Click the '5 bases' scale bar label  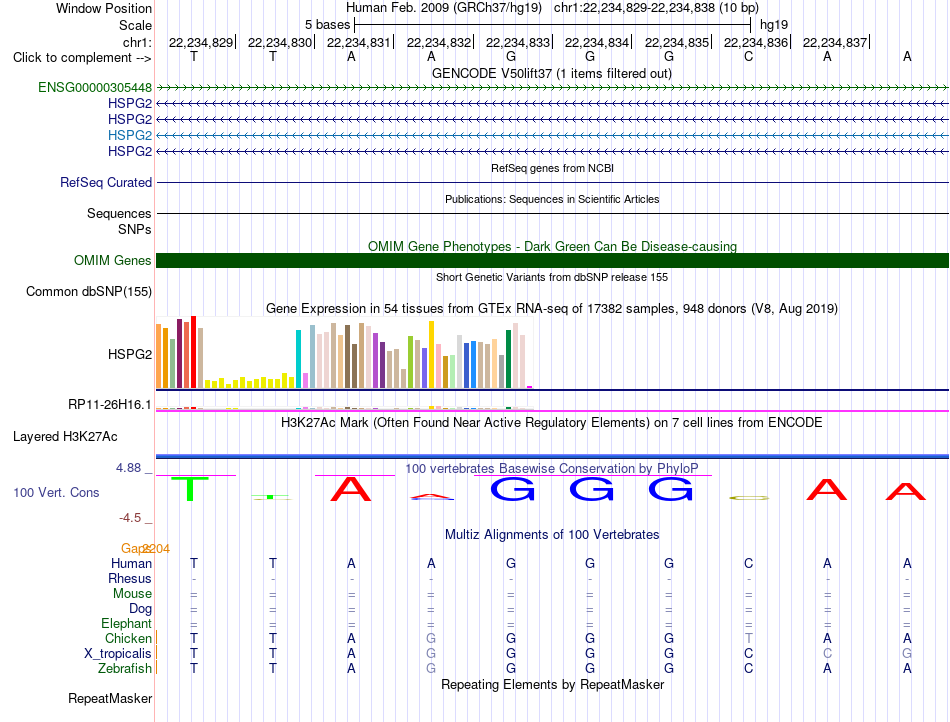327,25
